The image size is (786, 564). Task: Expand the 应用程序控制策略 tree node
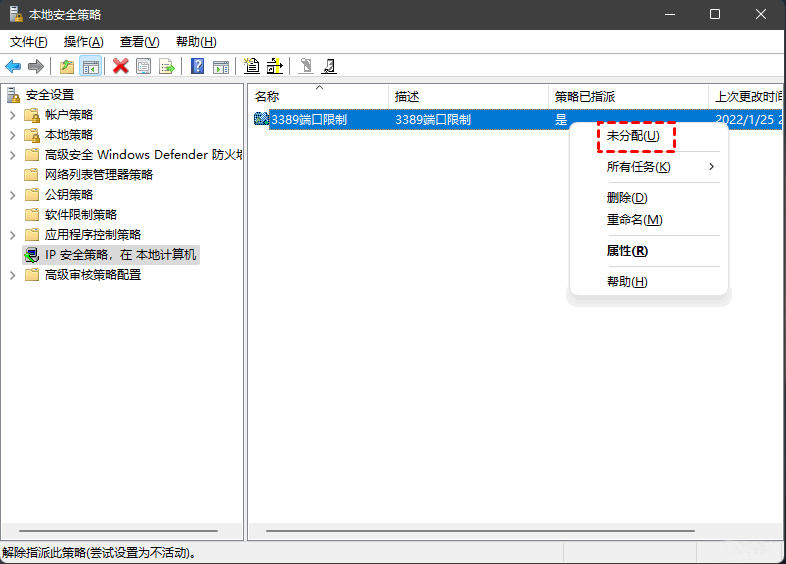coord(13,235)
